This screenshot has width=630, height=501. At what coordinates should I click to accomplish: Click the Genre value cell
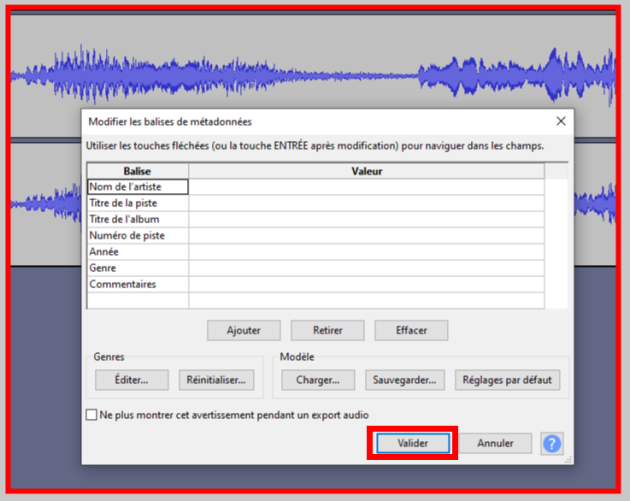click(366, 268)
